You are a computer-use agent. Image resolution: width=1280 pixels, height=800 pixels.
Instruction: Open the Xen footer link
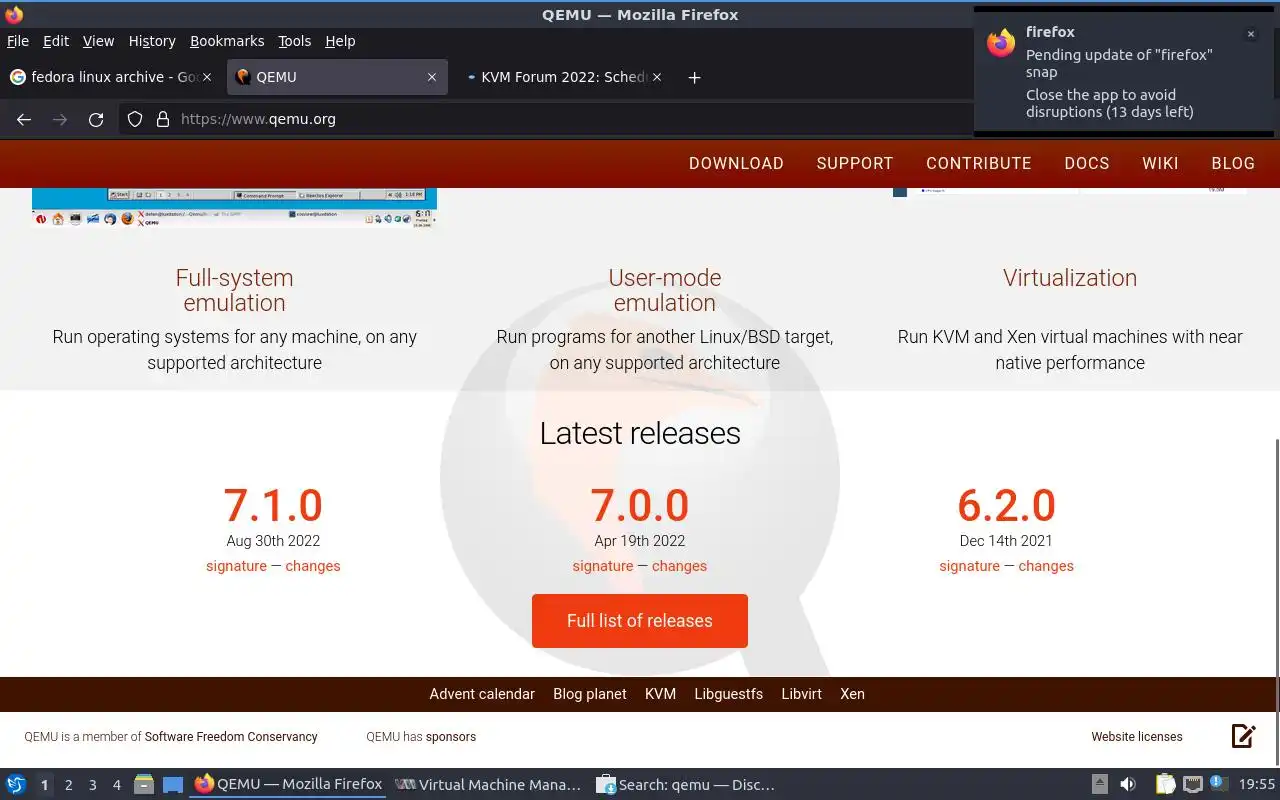(x=852, y=694)
